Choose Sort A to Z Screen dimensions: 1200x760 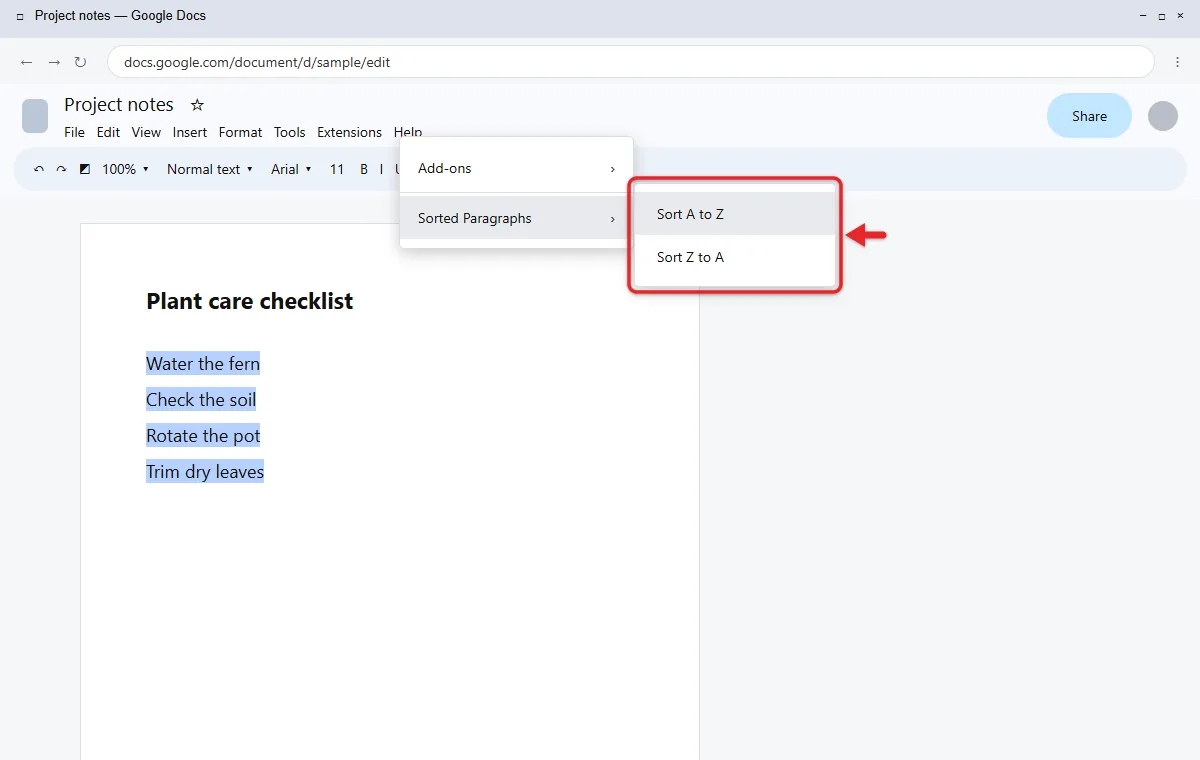[x=735, y=214]
